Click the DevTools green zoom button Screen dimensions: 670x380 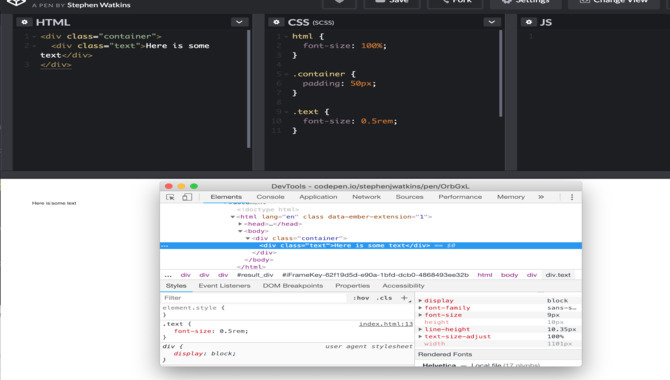(194, 186)
